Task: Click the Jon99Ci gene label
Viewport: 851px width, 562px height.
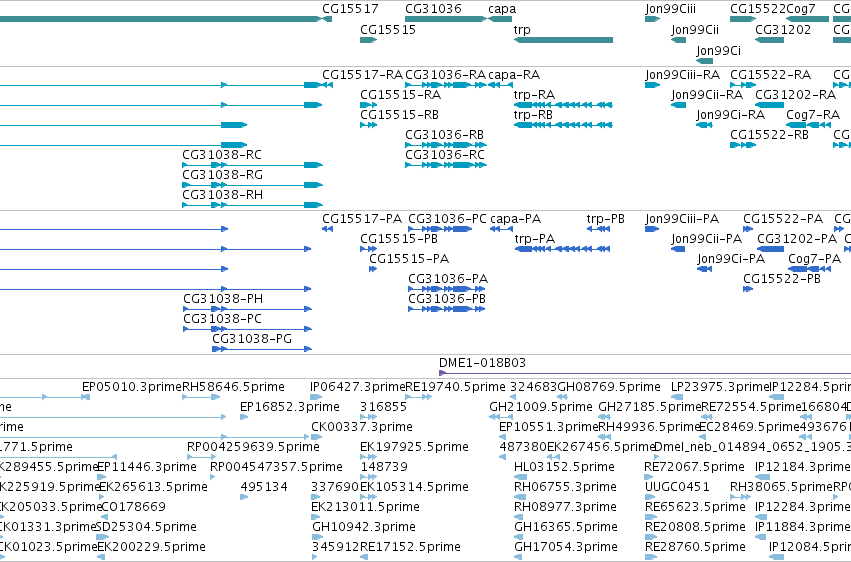Action: tap(719, 51)
